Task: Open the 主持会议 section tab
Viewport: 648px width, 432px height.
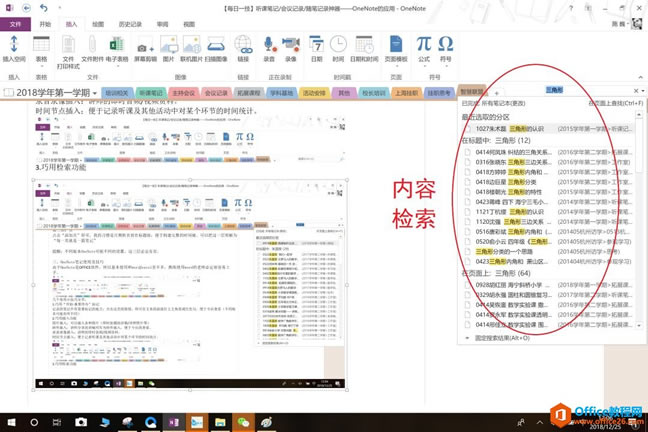Action: coord(183,93)
